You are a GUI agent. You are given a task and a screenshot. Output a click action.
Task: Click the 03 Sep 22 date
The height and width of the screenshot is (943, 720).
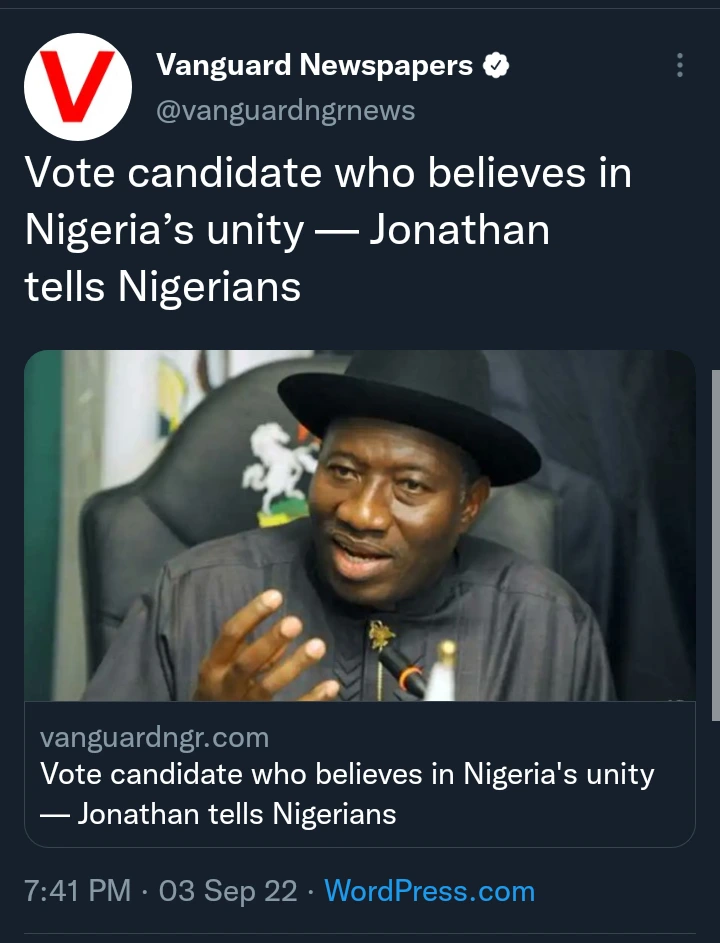point(228,891)
